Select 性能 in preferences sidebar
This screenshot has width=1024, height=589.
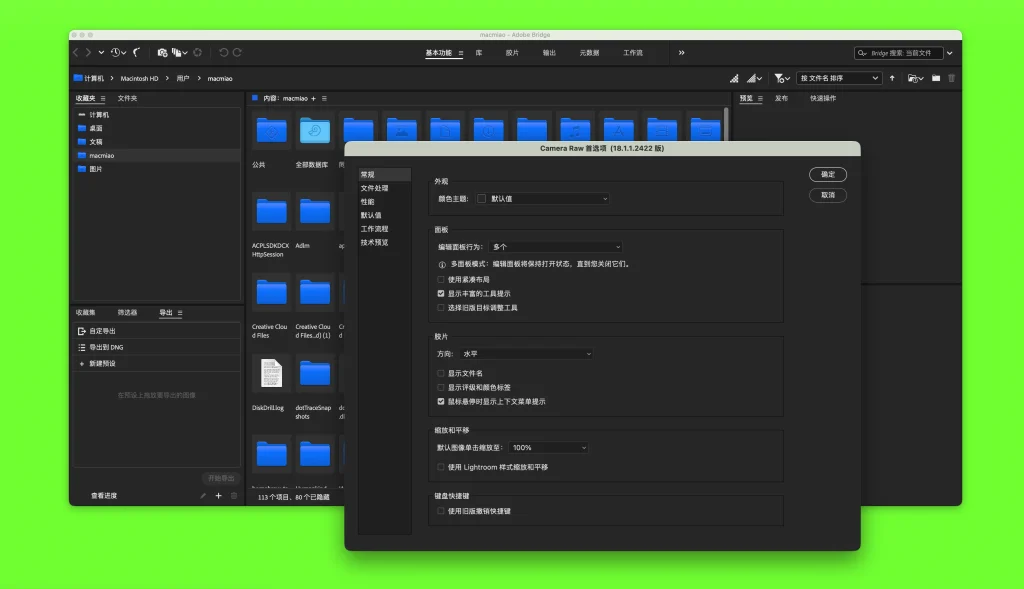[x=368, y=202]
